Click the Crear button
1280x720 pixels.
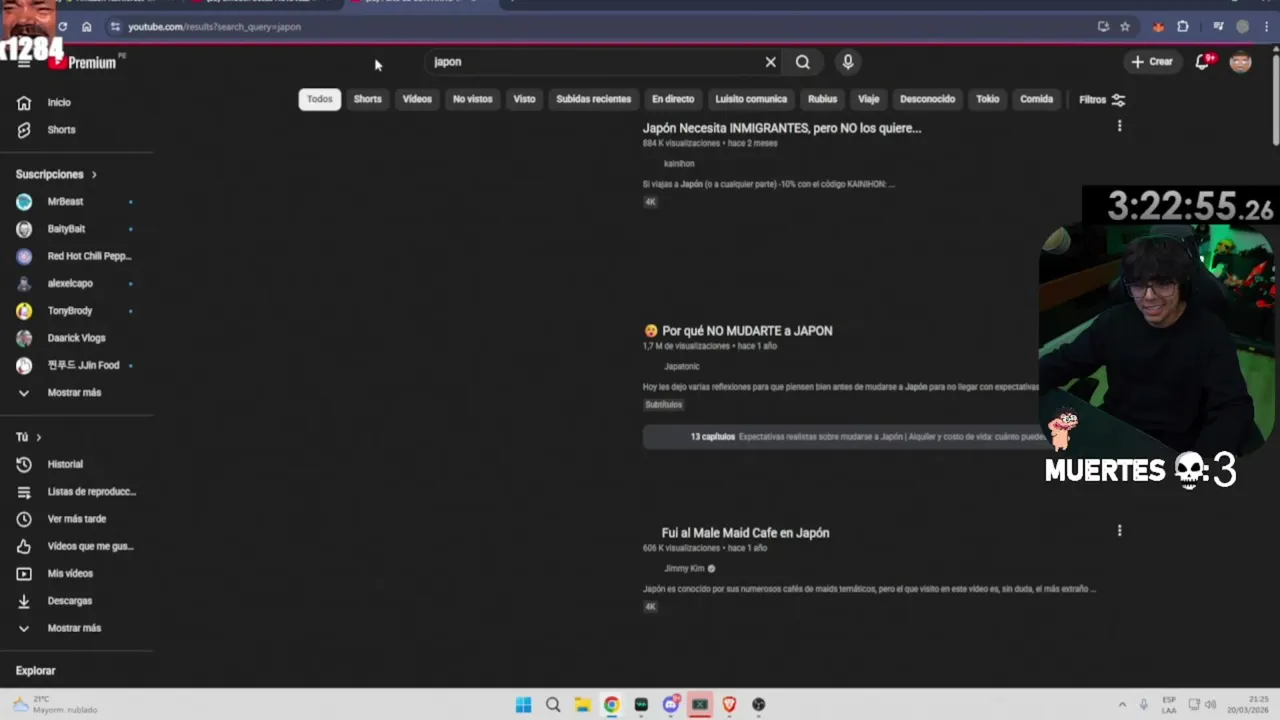(1151, 62)
